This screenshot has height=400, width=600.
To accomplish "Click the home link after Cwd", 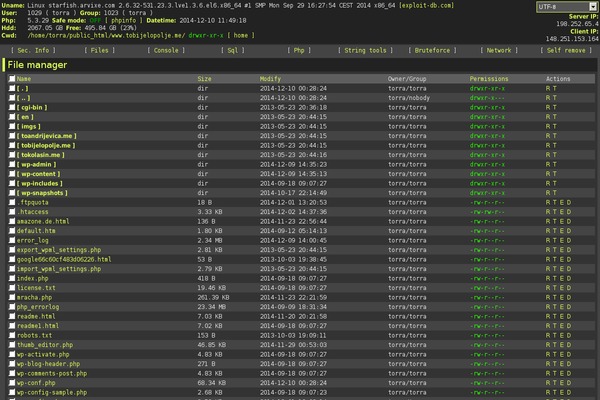I will (241, 35).
